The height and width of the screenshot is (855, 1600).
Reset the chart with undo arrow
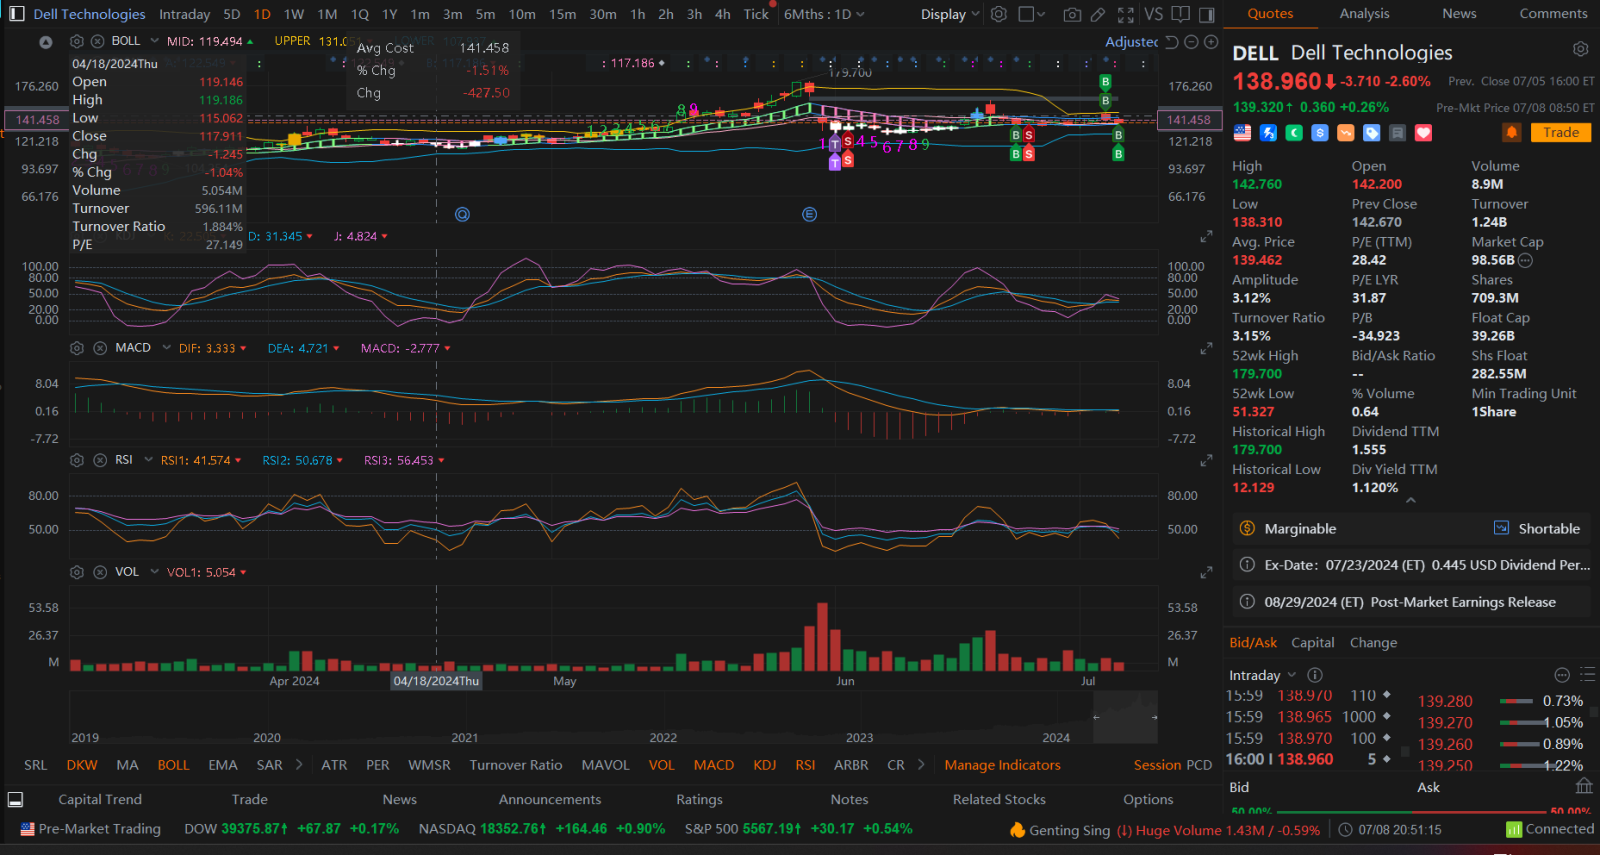pos(1172,42)
